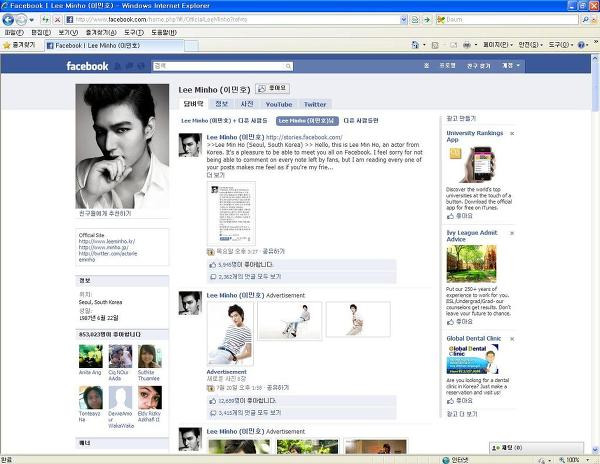Image resolution: width=600 pixels, height=464 pixels.
Task: Click the 공유하기 Share link on first post
Action: [273, 251]
